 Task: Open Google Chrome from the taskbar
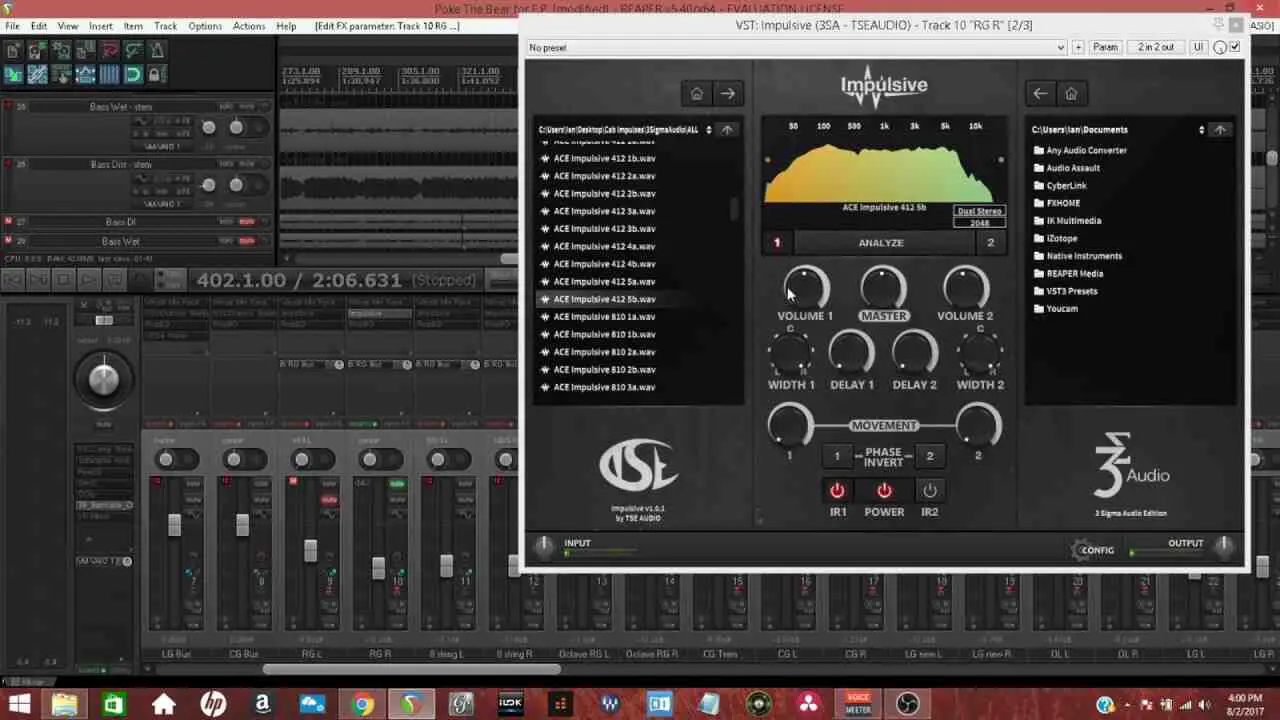click(362, 705)
